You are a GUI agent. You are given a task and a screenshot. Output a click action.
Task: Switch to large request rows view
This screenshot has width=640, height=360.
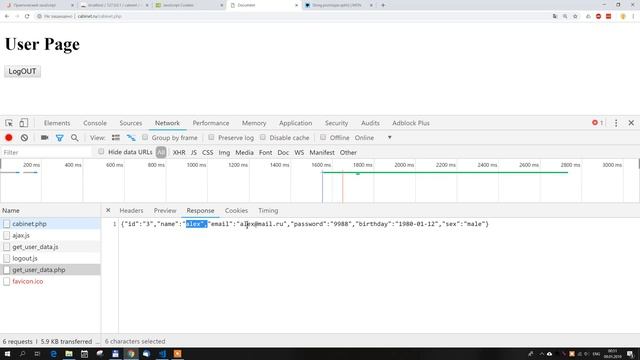(116, 138)
